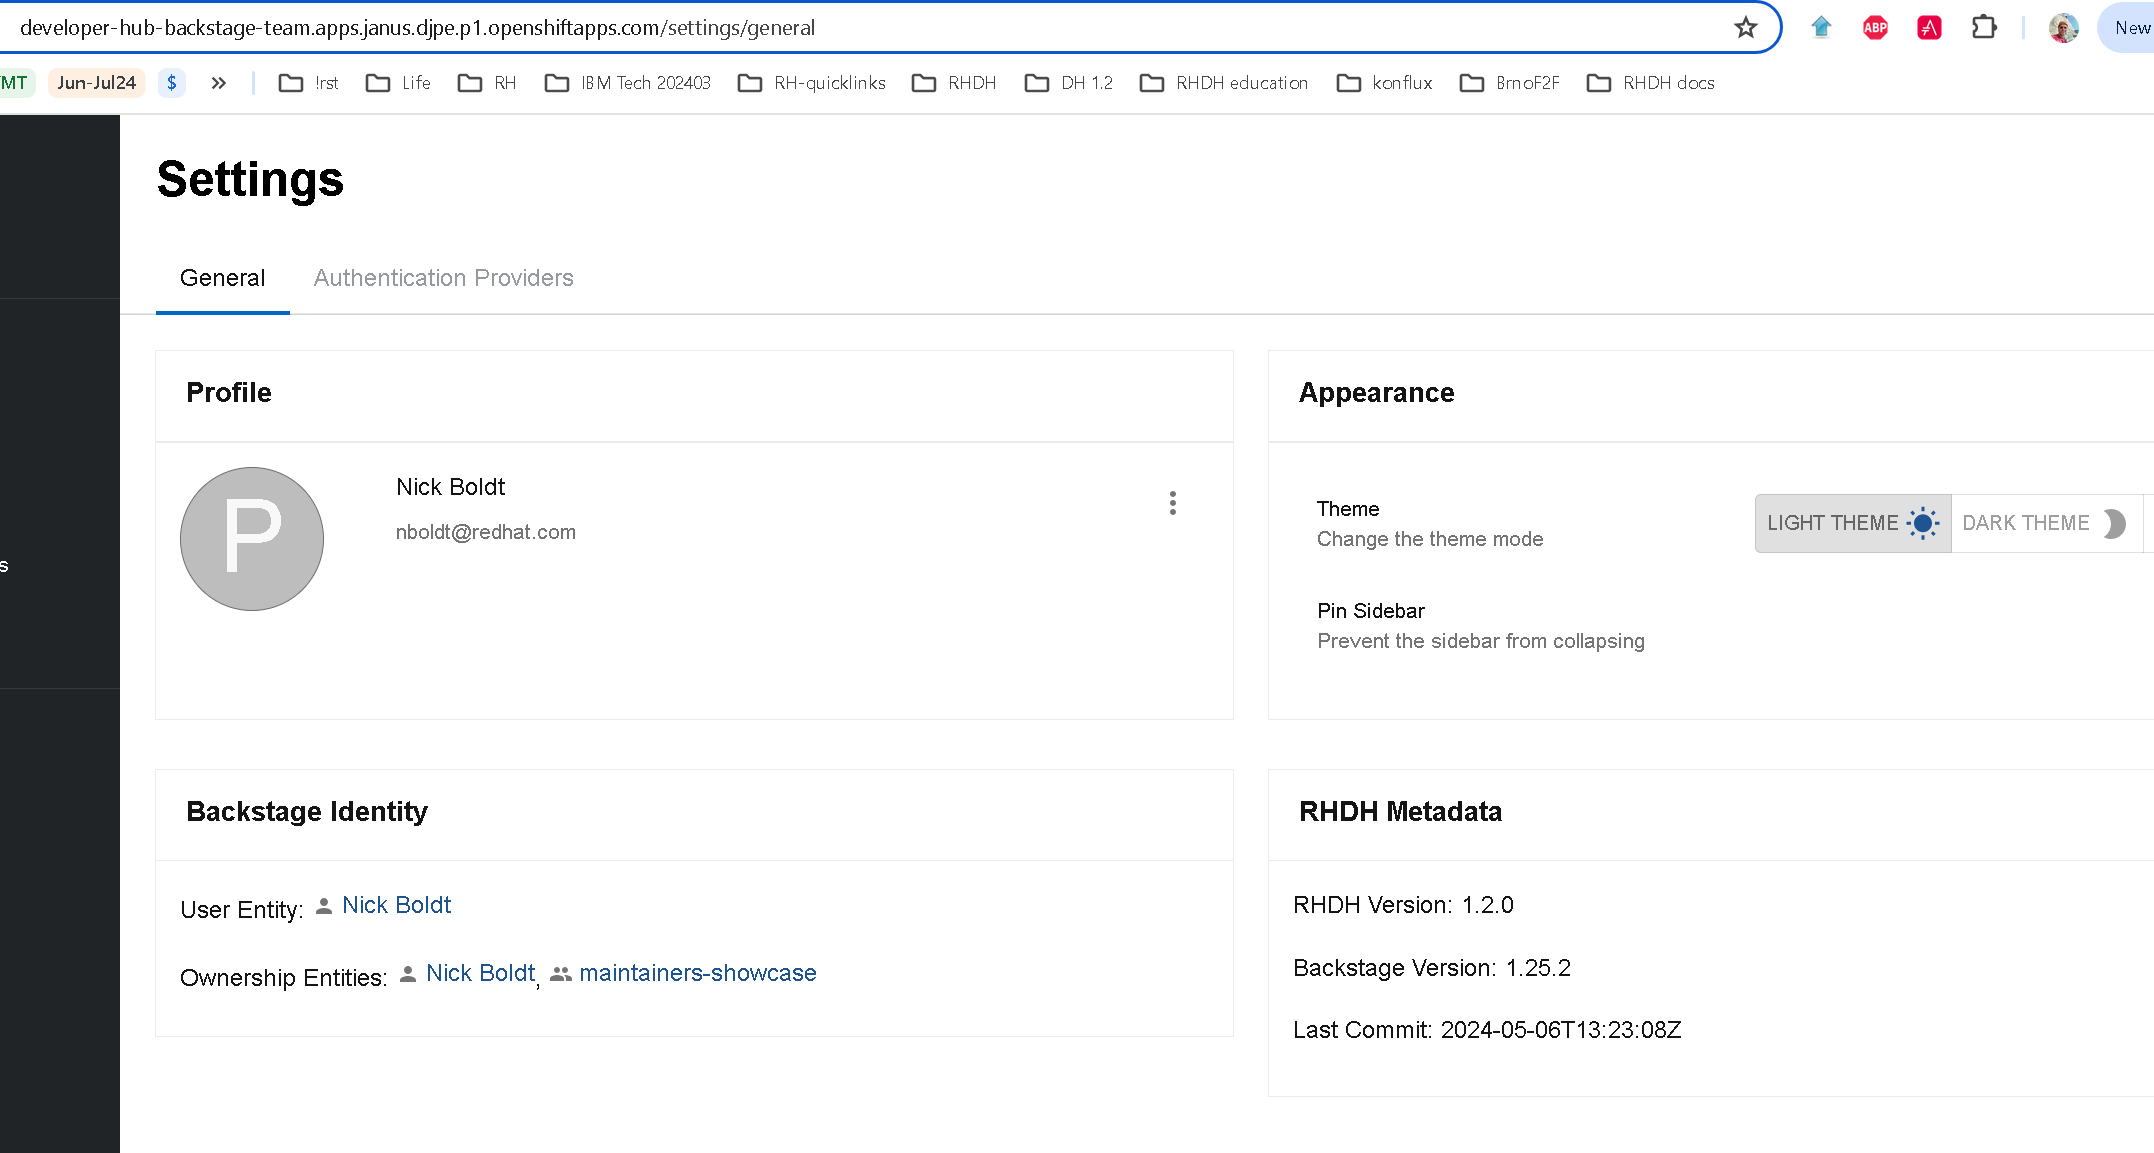Click the dollar sign bookmark icon
Viewport: 2154px width, 1153px height.
click(172, 83)
